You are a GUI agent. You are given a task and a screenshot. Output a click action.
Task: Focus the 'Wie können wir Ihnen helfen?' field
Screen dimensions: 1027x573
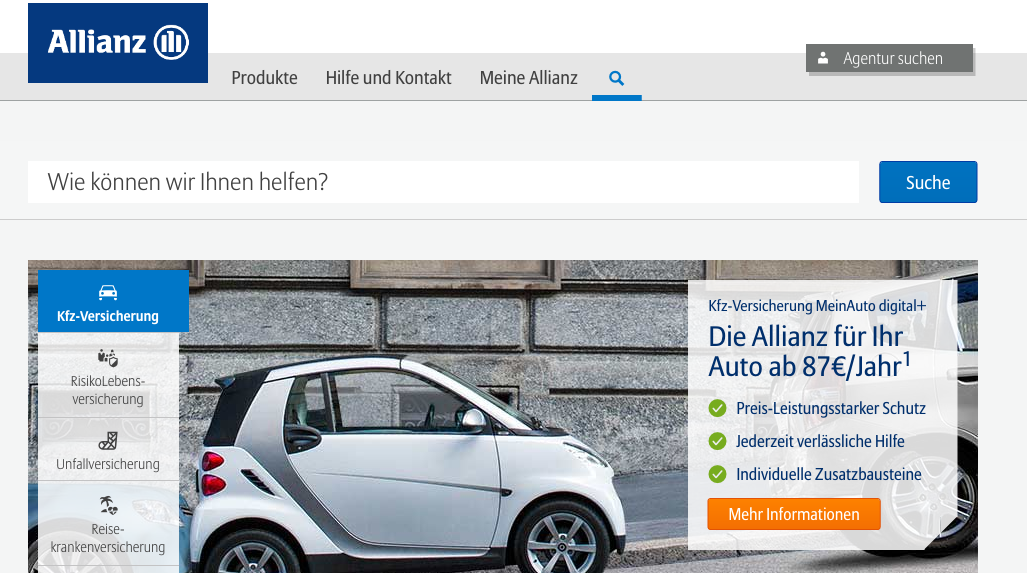click(x=443, y=182)
